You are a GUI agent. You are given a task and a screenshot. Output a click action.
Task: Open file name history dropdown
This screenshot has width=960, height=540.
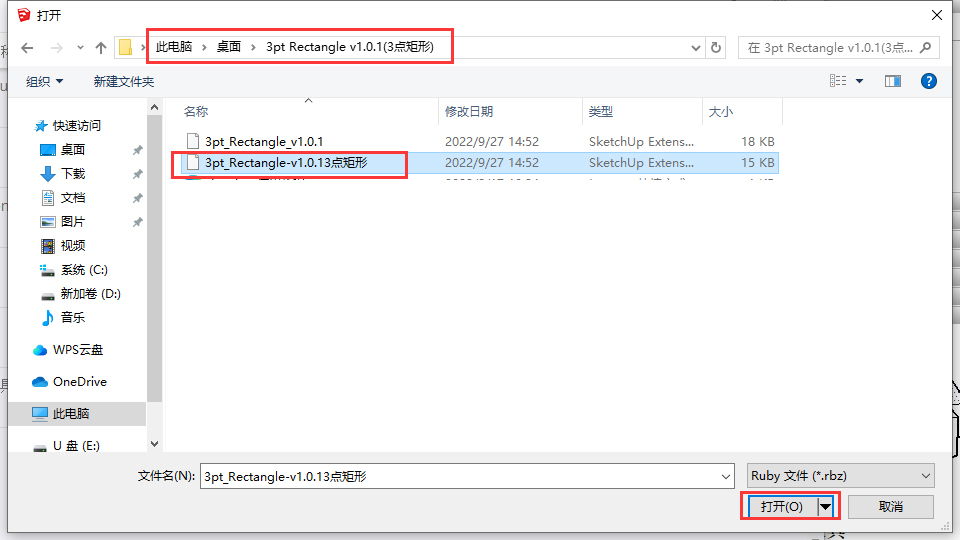click(x=726, y=476)
